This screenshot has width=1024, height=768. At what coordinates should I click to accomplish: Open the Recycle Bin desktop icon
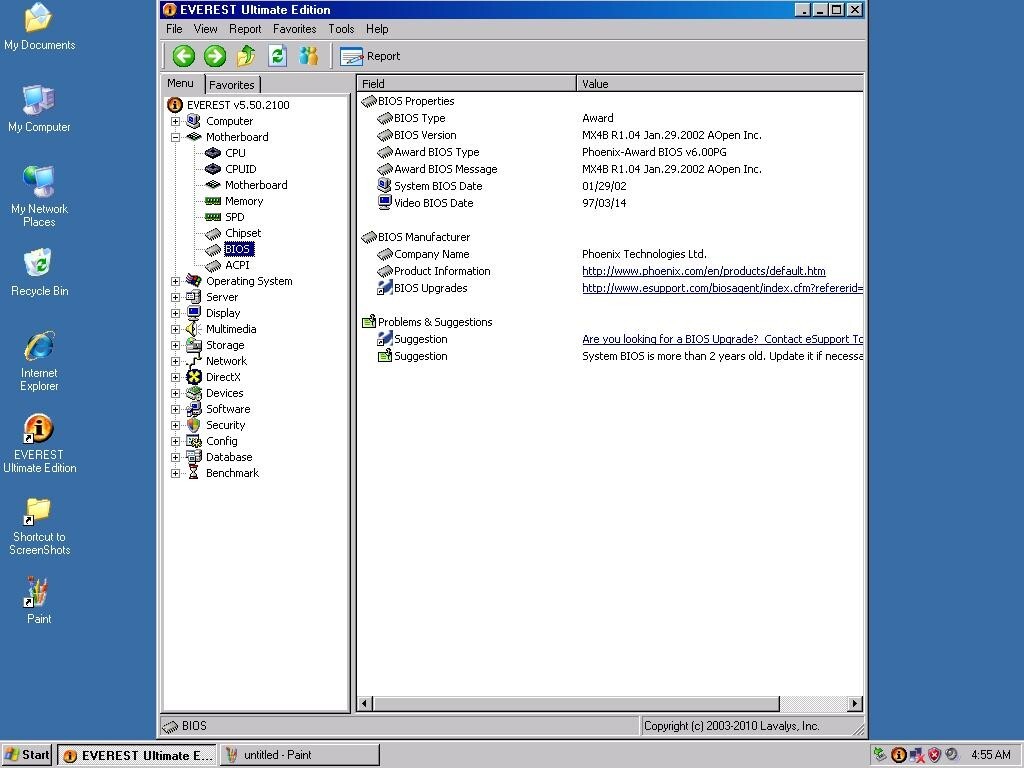(39, 273)
